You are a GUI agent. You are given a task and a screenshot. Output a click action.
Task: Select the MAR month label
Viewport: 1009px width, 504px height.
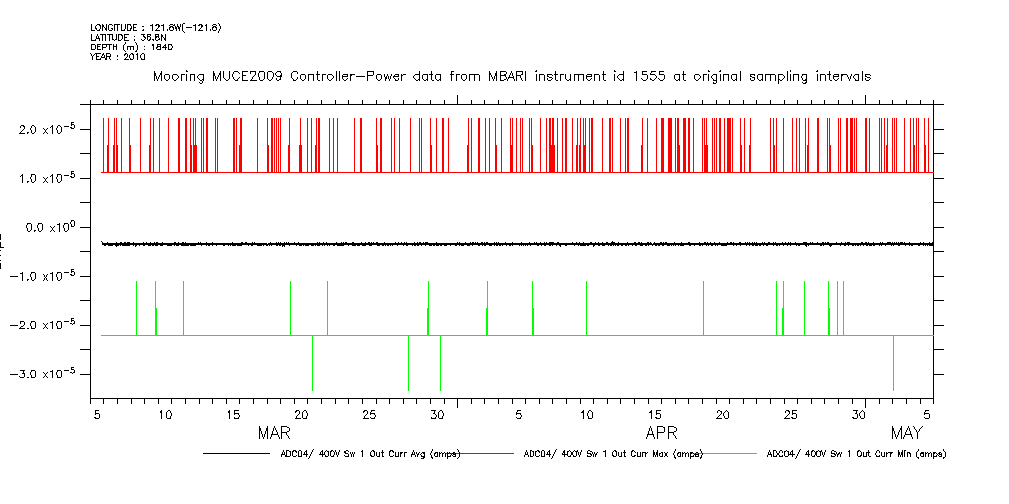(274, 433)
